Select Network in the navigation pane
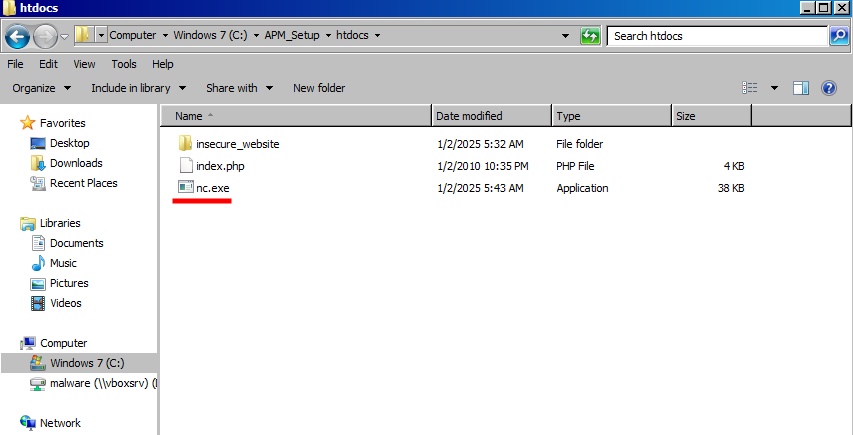853x435 pixels. pyautogui.click(x=60, y=423)
